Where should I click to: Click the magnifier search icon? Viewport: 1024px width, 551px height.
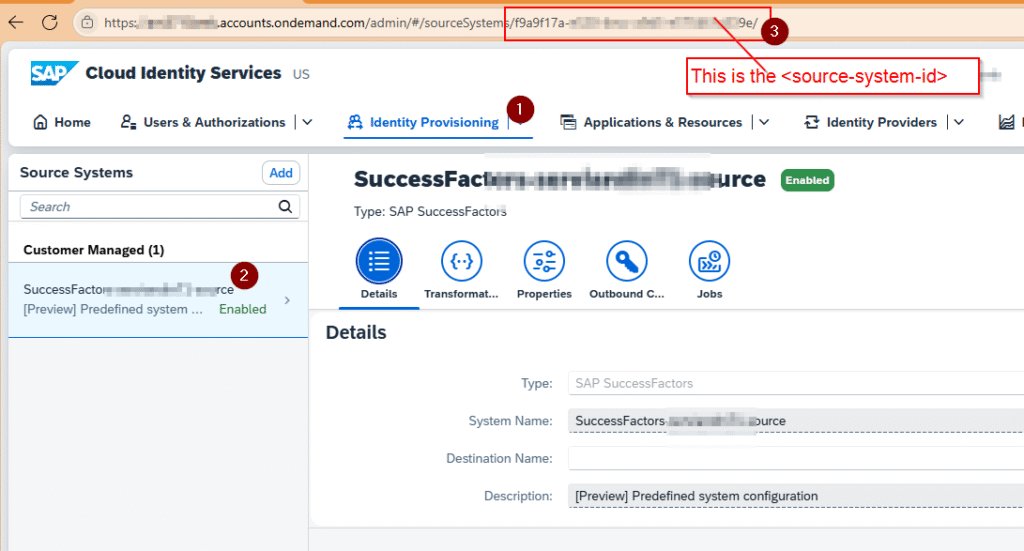tap(285, 206)
